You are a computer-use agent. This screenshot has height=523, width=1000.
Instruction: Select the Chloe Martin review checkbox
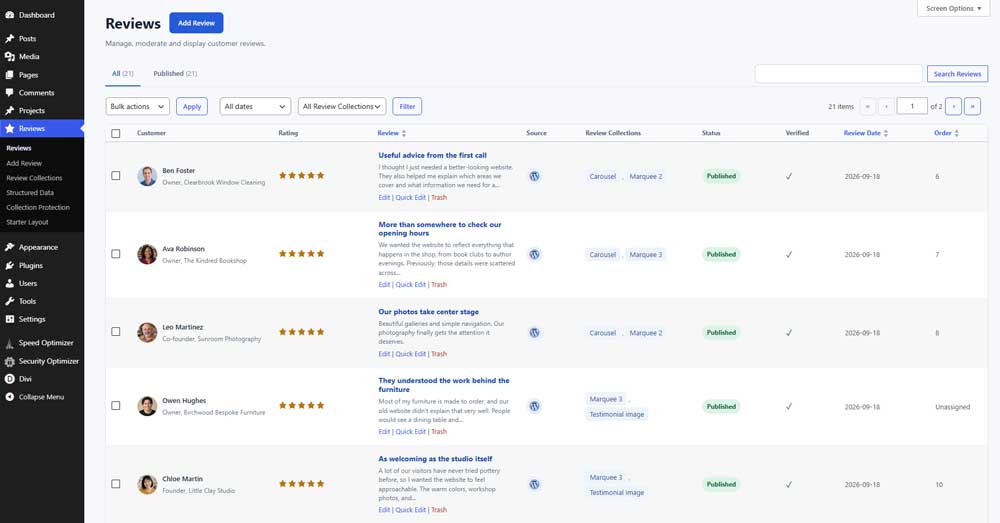(115, 484)
